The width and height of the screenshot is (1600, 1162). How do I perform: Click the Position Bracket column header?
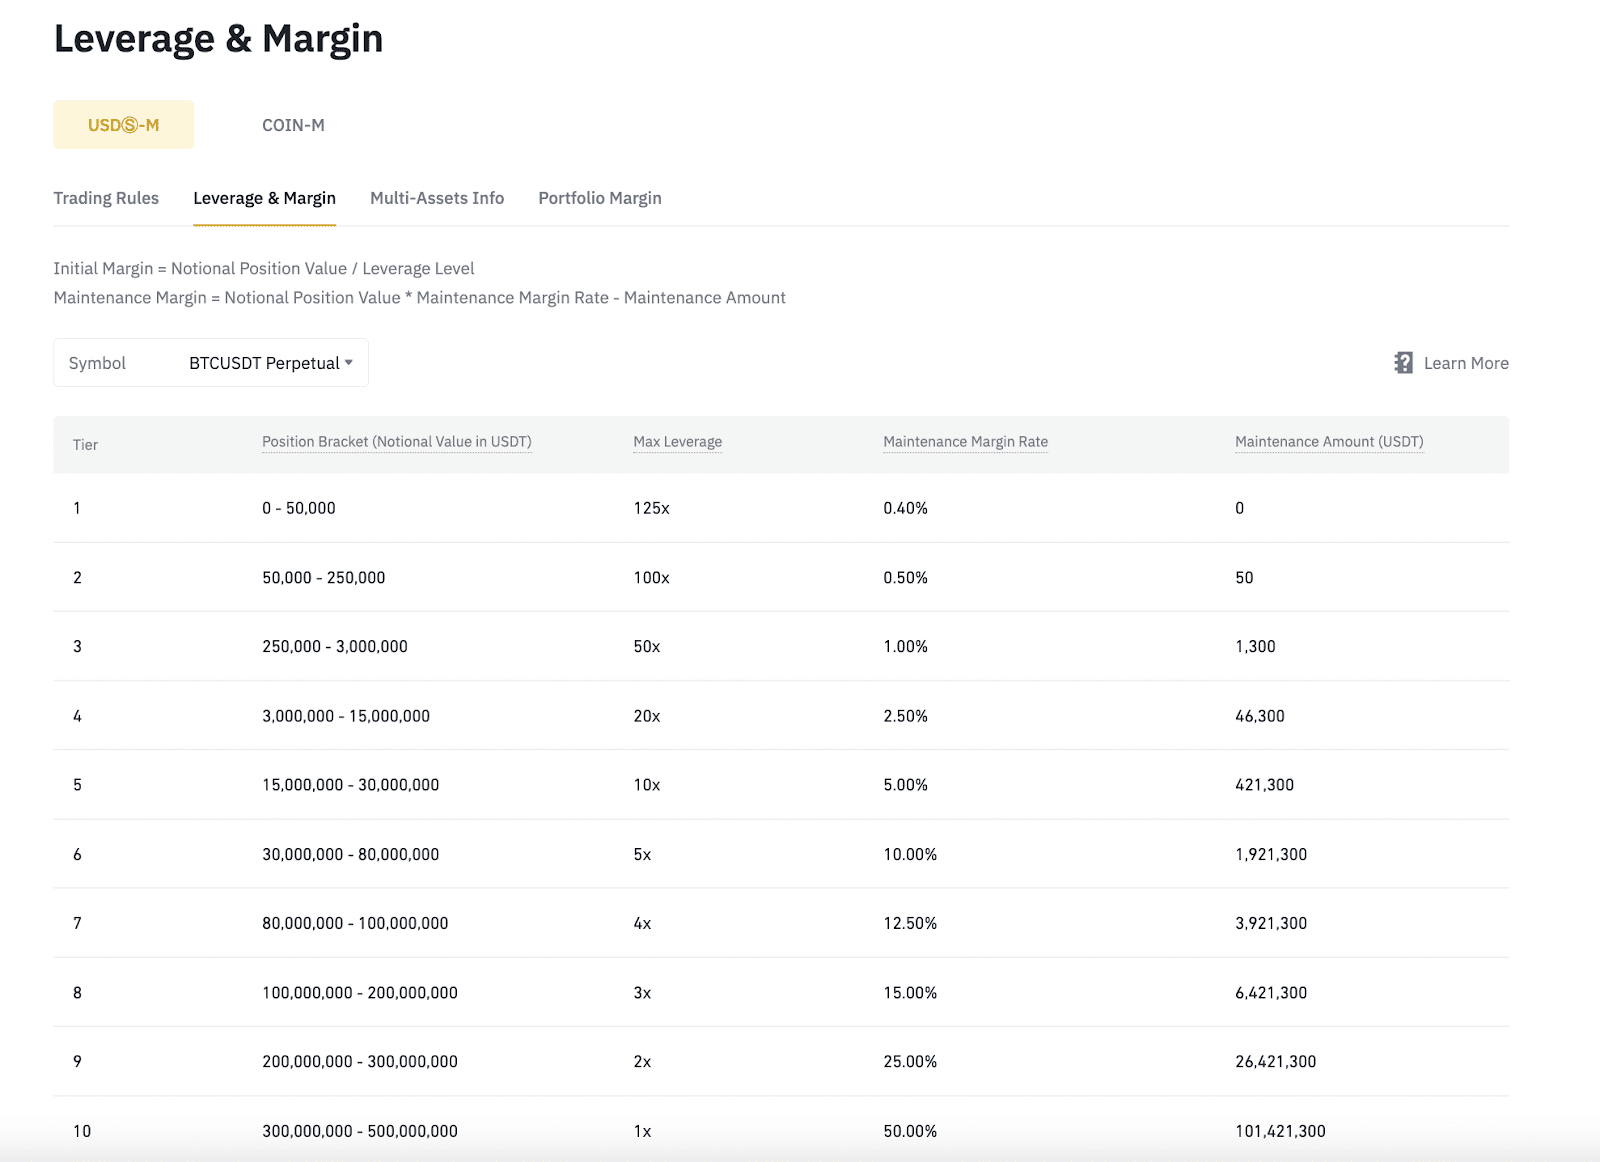(396, 442)
